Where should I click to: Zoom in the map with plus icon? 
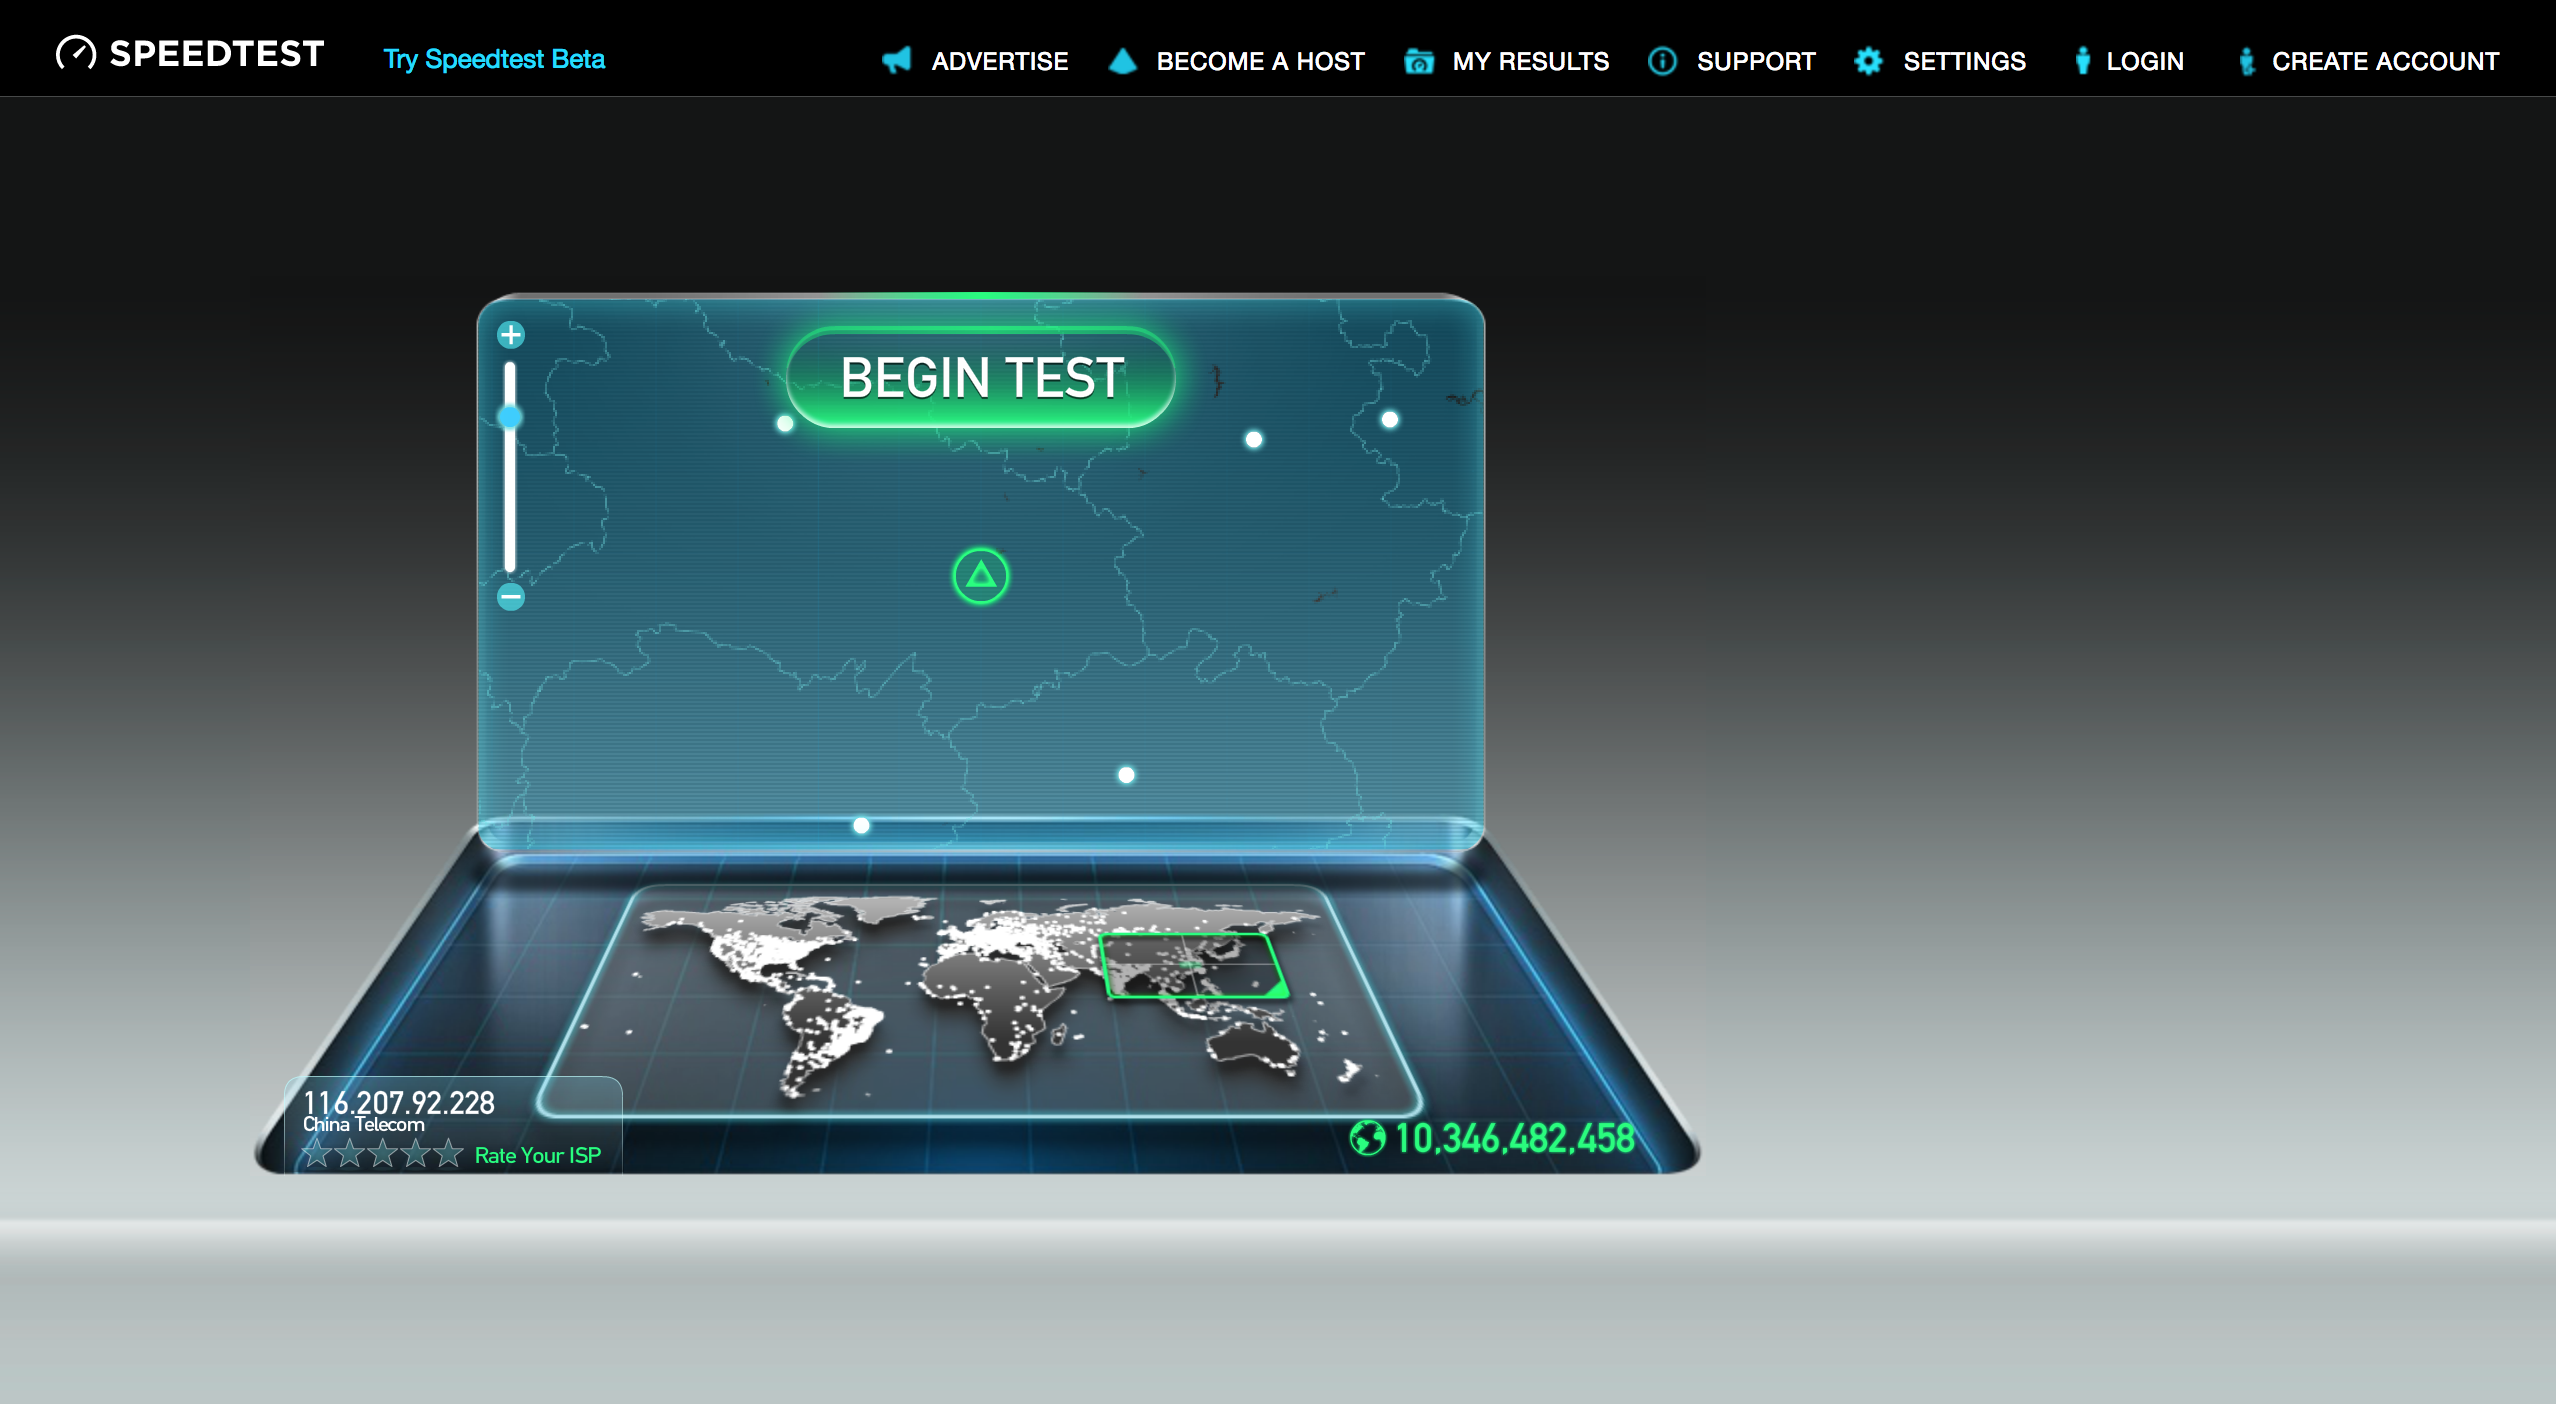511,334
